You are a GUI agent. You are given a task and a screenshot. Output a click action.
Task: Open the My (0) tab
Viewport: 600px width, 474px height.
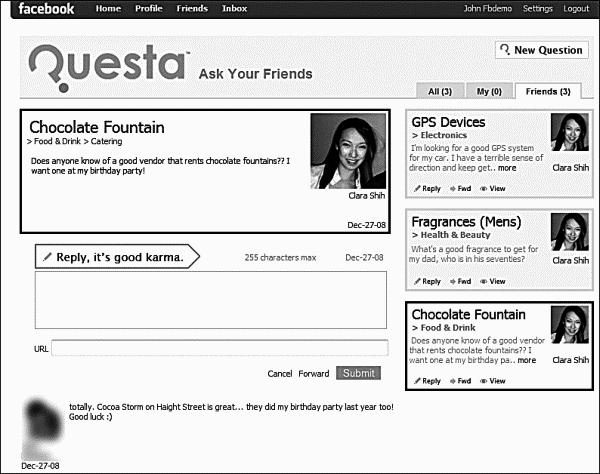click(x=489, y=92)
